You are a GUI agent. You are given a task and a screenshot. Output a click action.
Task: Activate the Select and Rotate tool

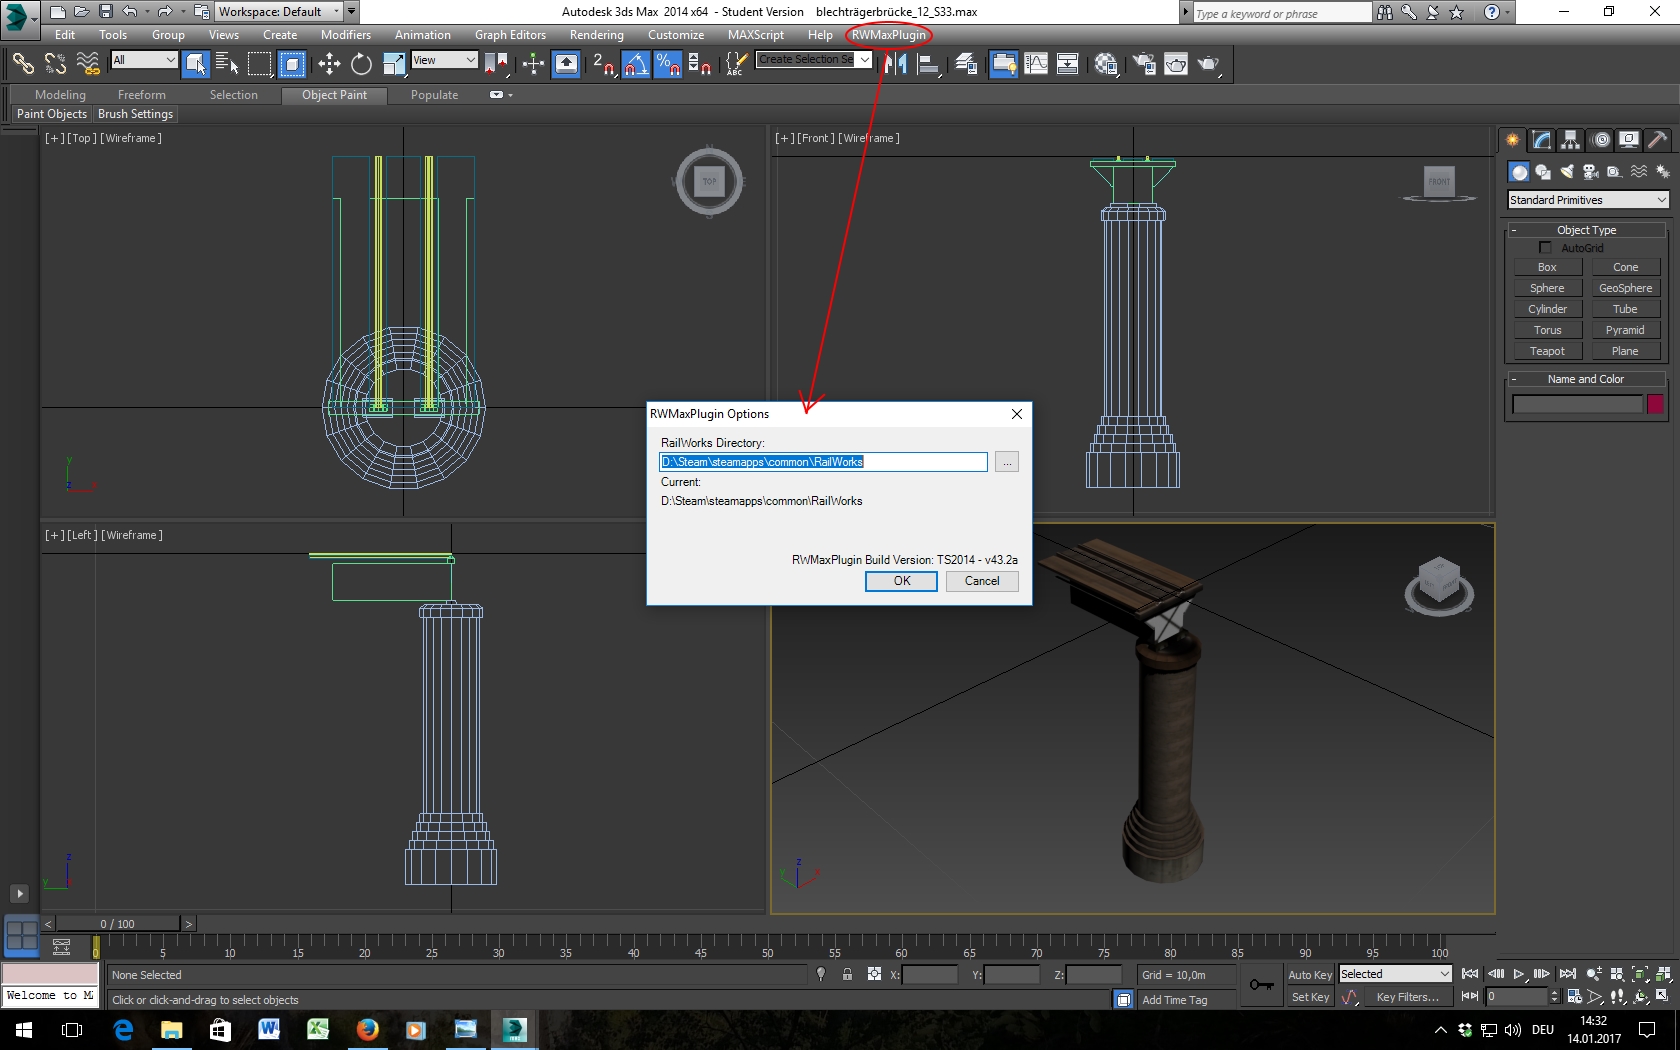click(x=361, y=64)
